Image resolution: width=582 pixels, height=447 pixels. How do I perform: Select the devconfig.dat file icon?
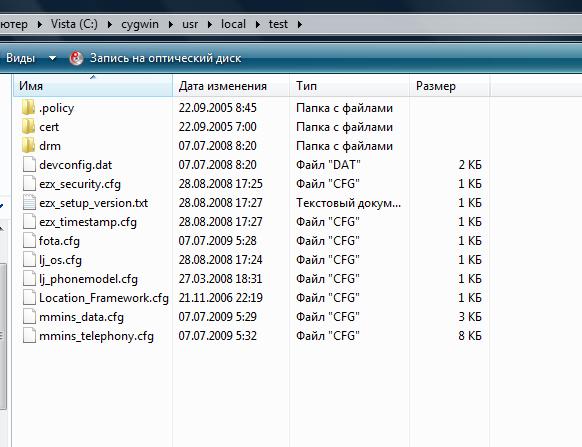point(29,164)
